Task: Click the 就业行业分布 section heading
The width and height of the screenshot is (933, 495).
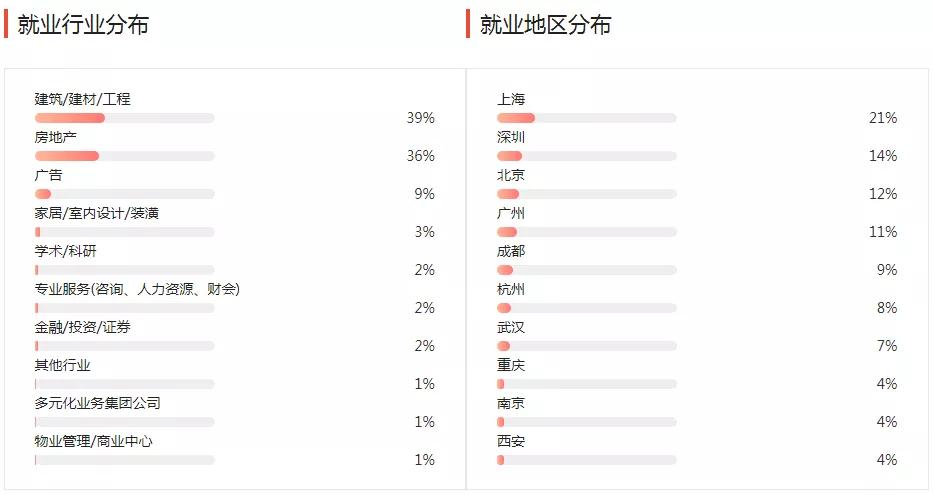Action: [x=83, y=25]
